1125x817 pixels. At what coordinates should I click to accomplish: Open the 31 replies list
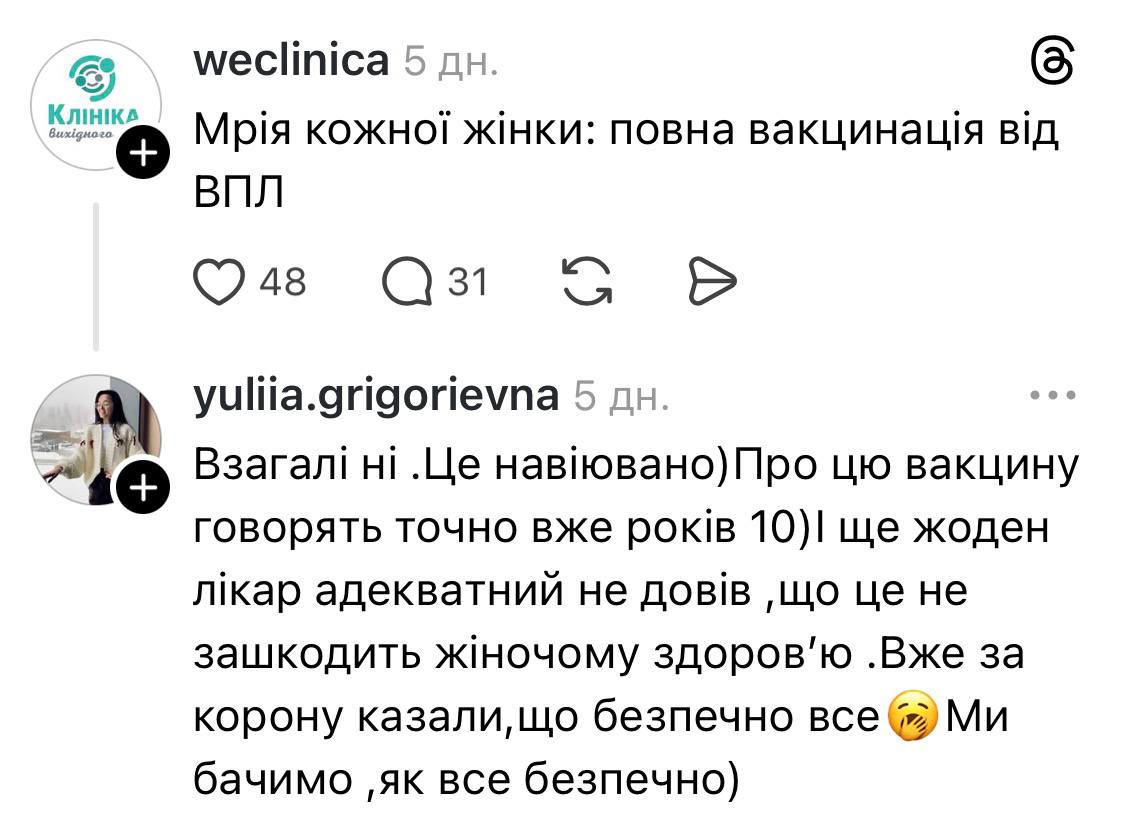(467, 281)
